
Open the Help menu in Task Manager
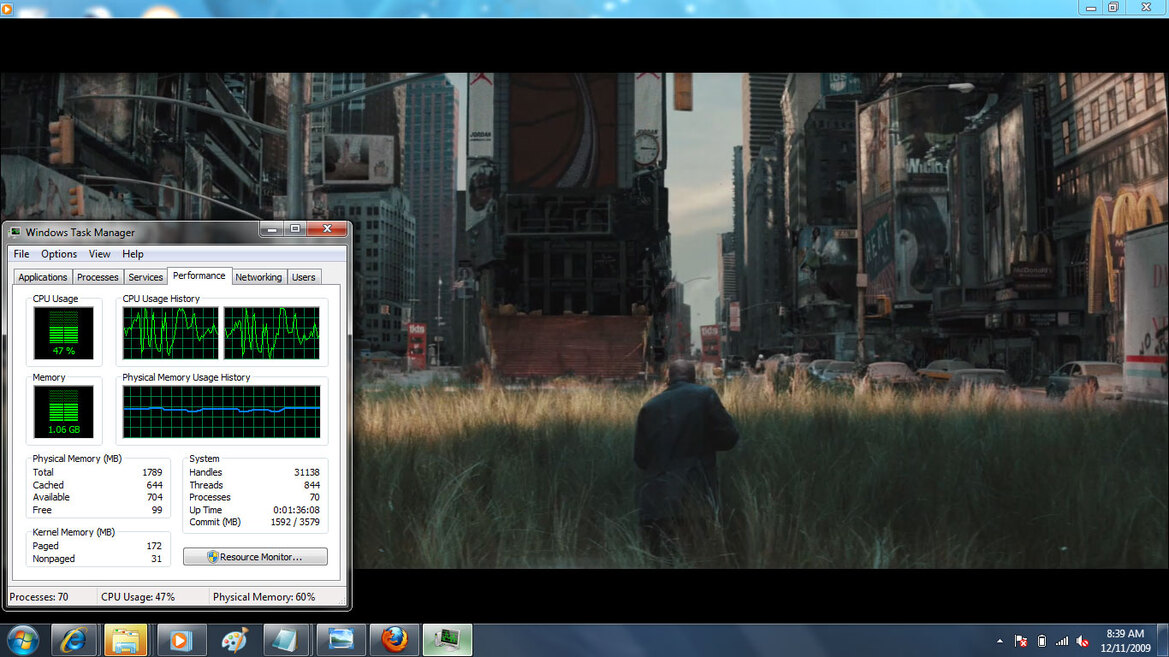(133, 254)
